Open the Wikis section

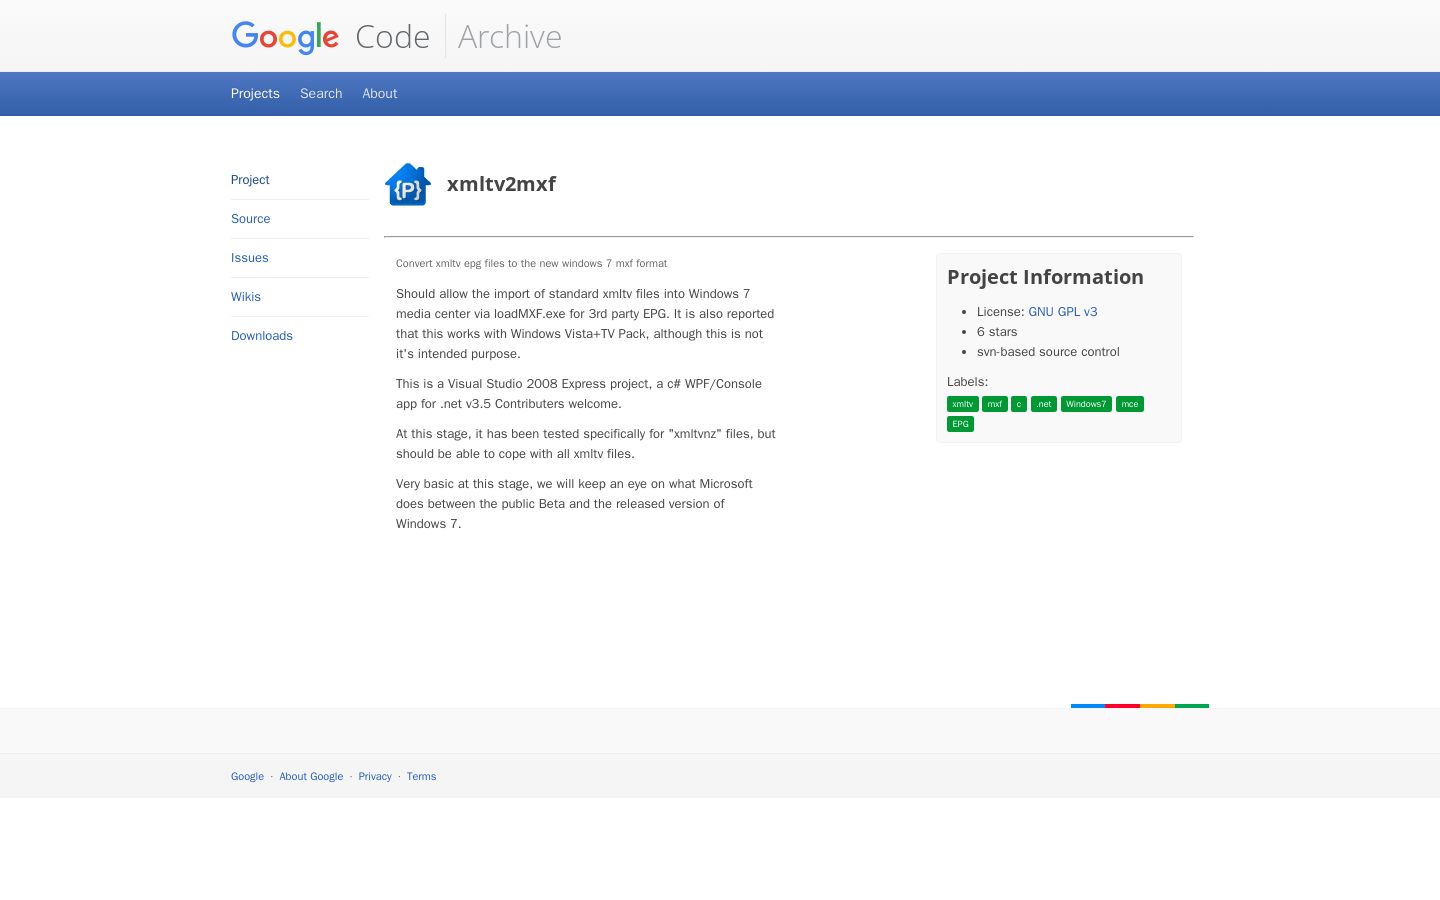tap(246, 297)
